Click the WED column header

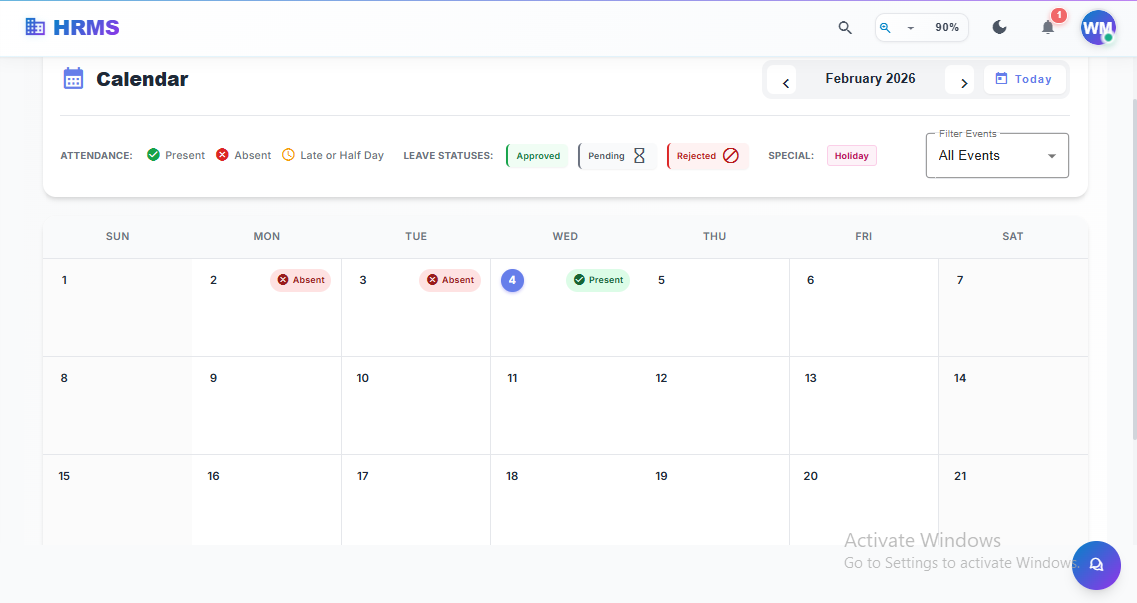click(565, 236)
